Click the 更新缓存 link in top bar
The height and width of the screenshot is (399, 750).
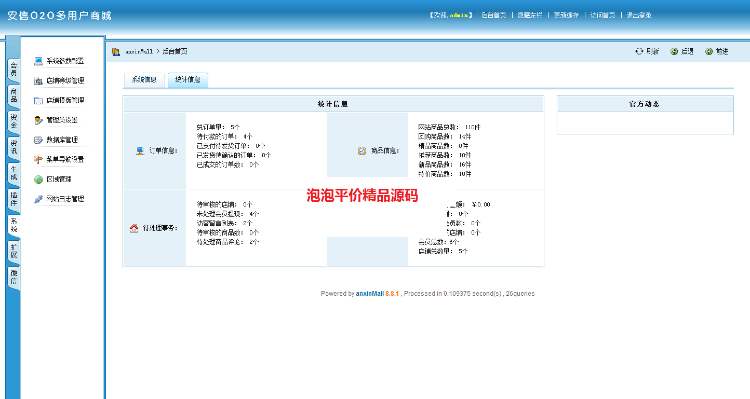(566, 15)
